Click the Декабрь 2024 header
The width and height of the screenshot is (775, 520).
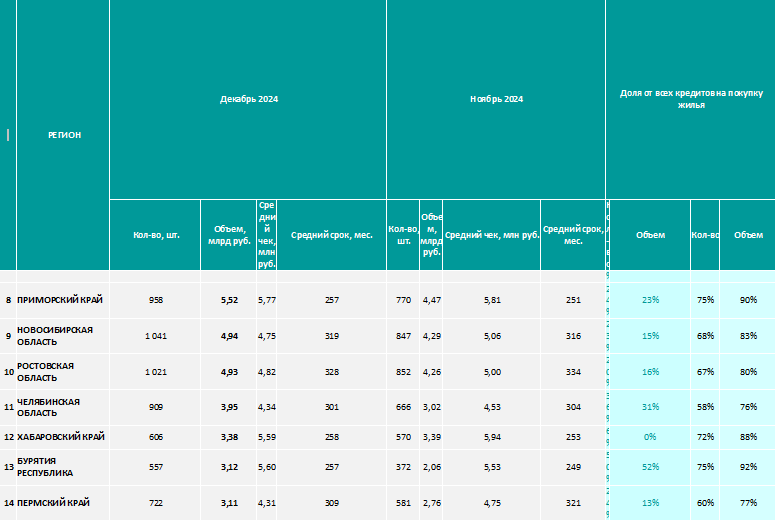[x=248, y=99]
